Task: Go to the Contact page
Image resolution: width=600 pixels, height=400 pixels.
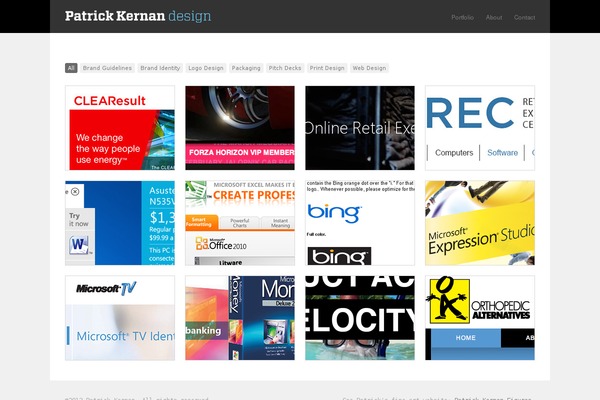Action: 524,17
